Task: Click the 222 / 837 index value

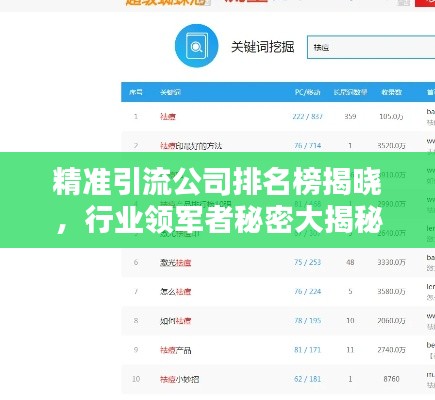Action: [x=307, y=116]
